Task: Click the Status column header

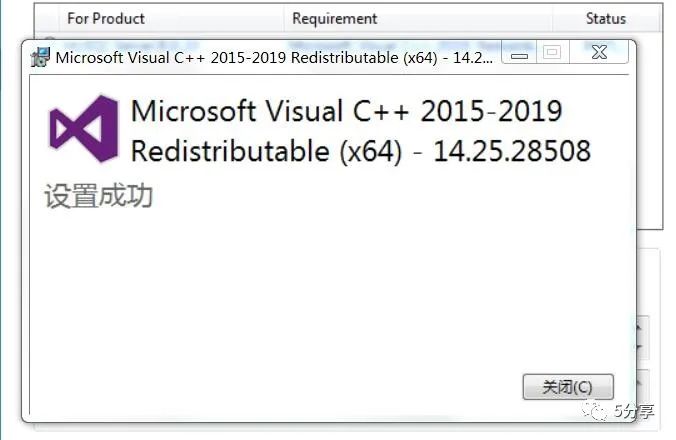Action: [605, 18]
